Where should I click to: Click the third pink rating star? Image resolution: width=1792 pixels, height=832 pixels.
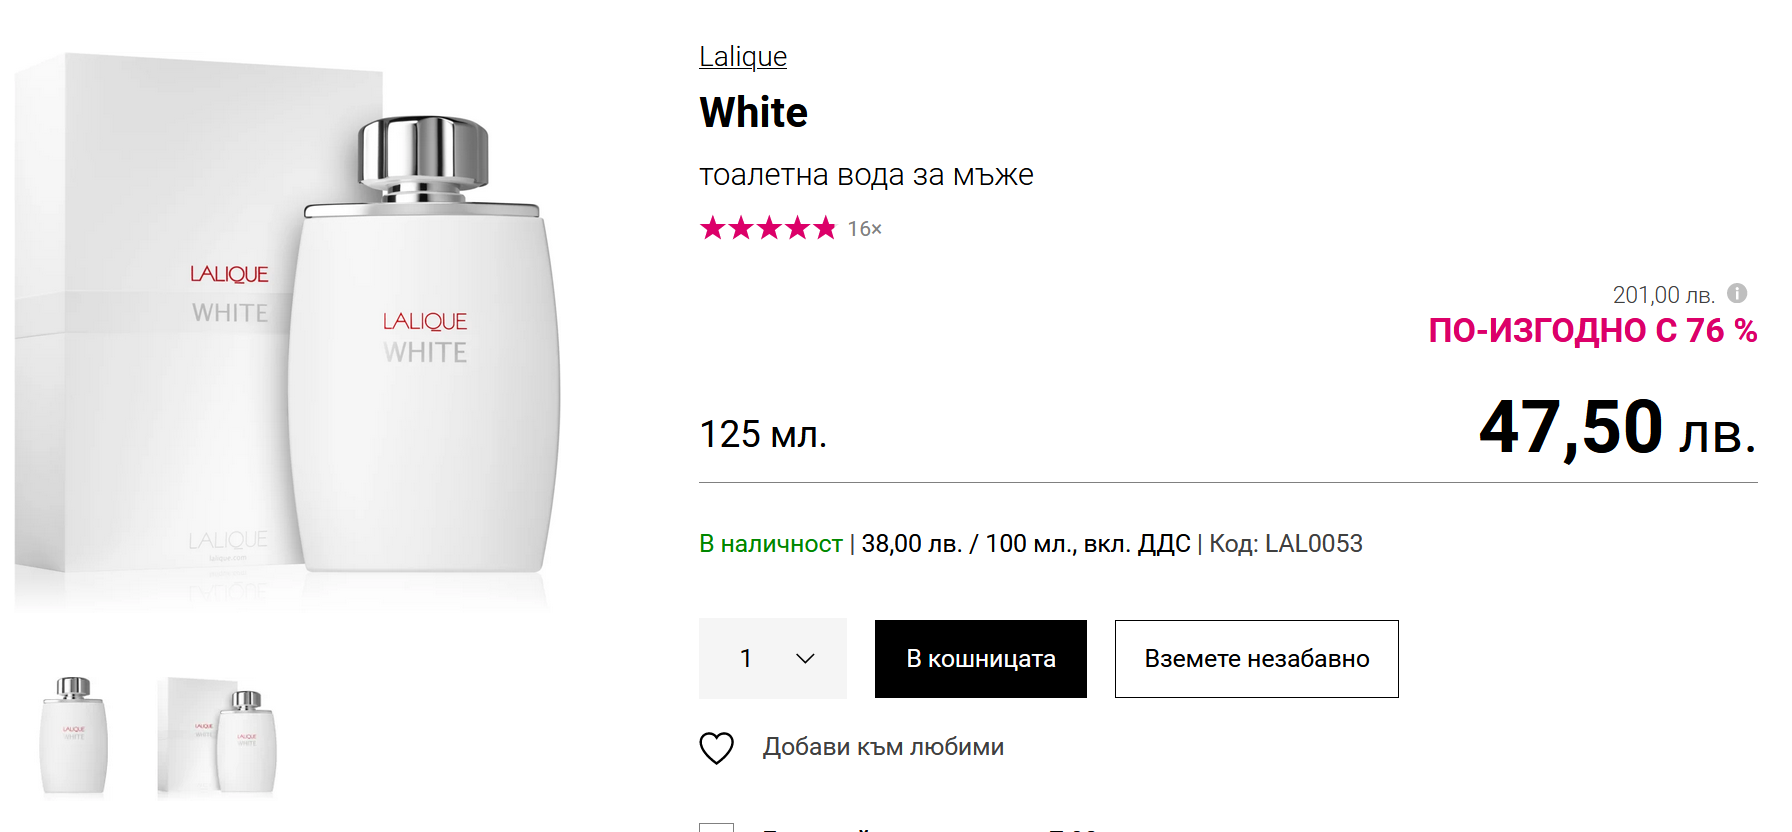pyautogui.click(x=768, y=228)
